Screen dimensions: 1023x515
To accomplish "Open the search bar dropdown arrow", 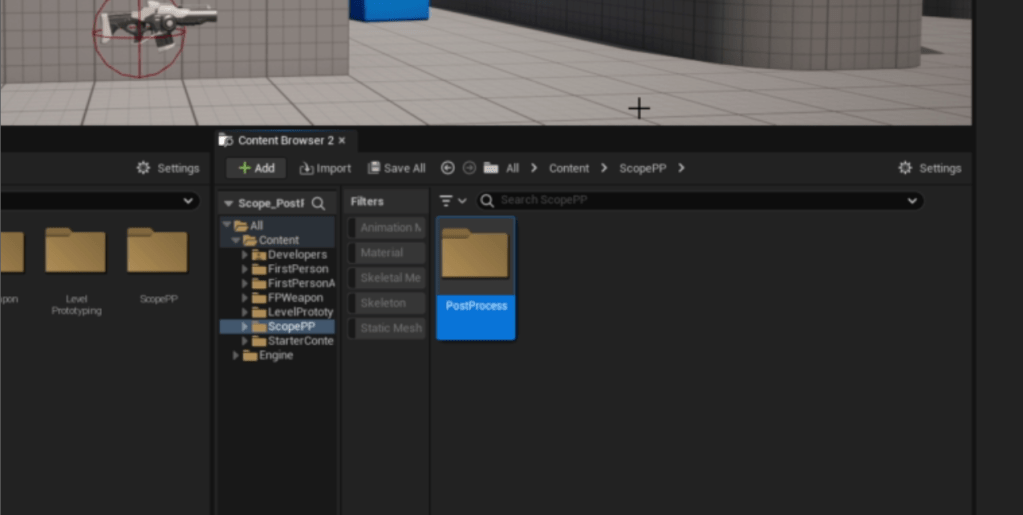I will [x=911, y=201].
